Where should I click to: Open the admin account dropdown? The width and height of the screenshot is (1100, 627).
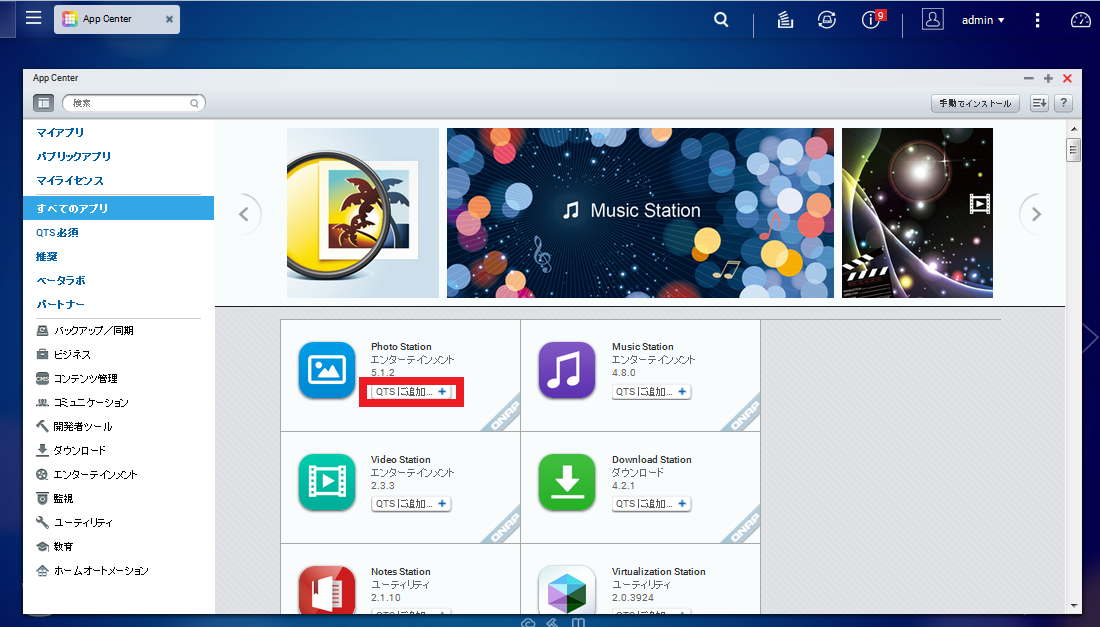coord(983,20)
